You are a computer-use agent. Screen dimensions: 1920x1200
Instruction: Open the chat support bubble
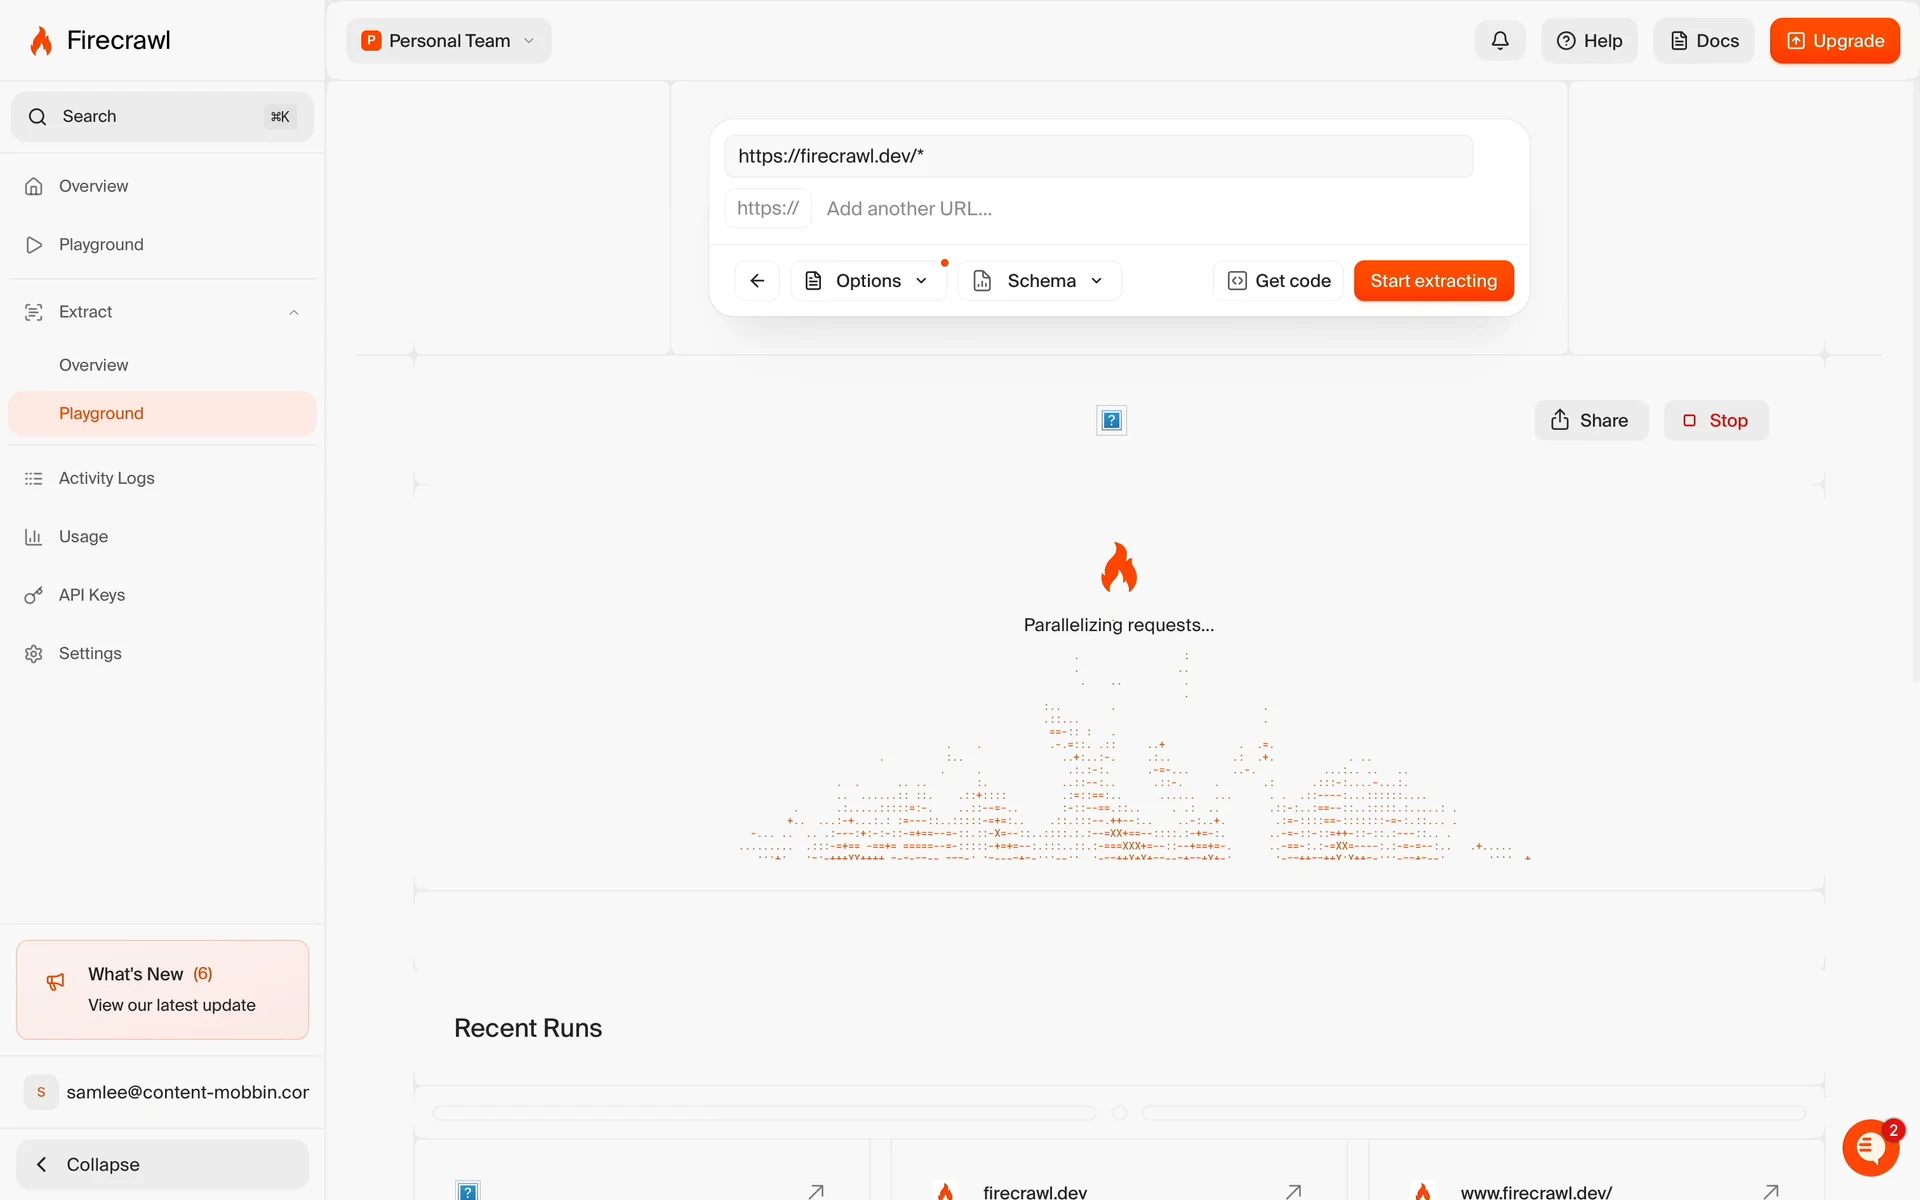[x=1870, y=1148]
